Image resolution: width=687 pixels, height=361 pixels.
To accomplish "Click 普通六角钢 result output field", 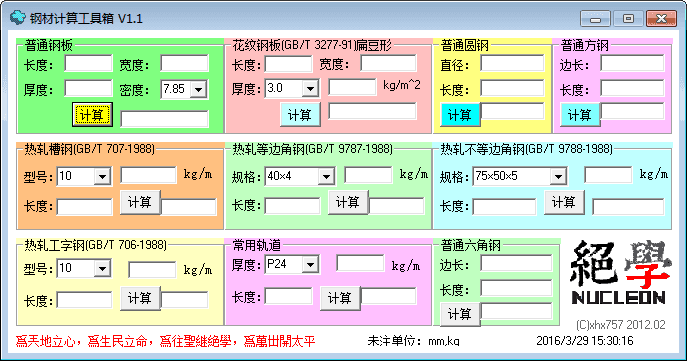I will coord(516,311).
